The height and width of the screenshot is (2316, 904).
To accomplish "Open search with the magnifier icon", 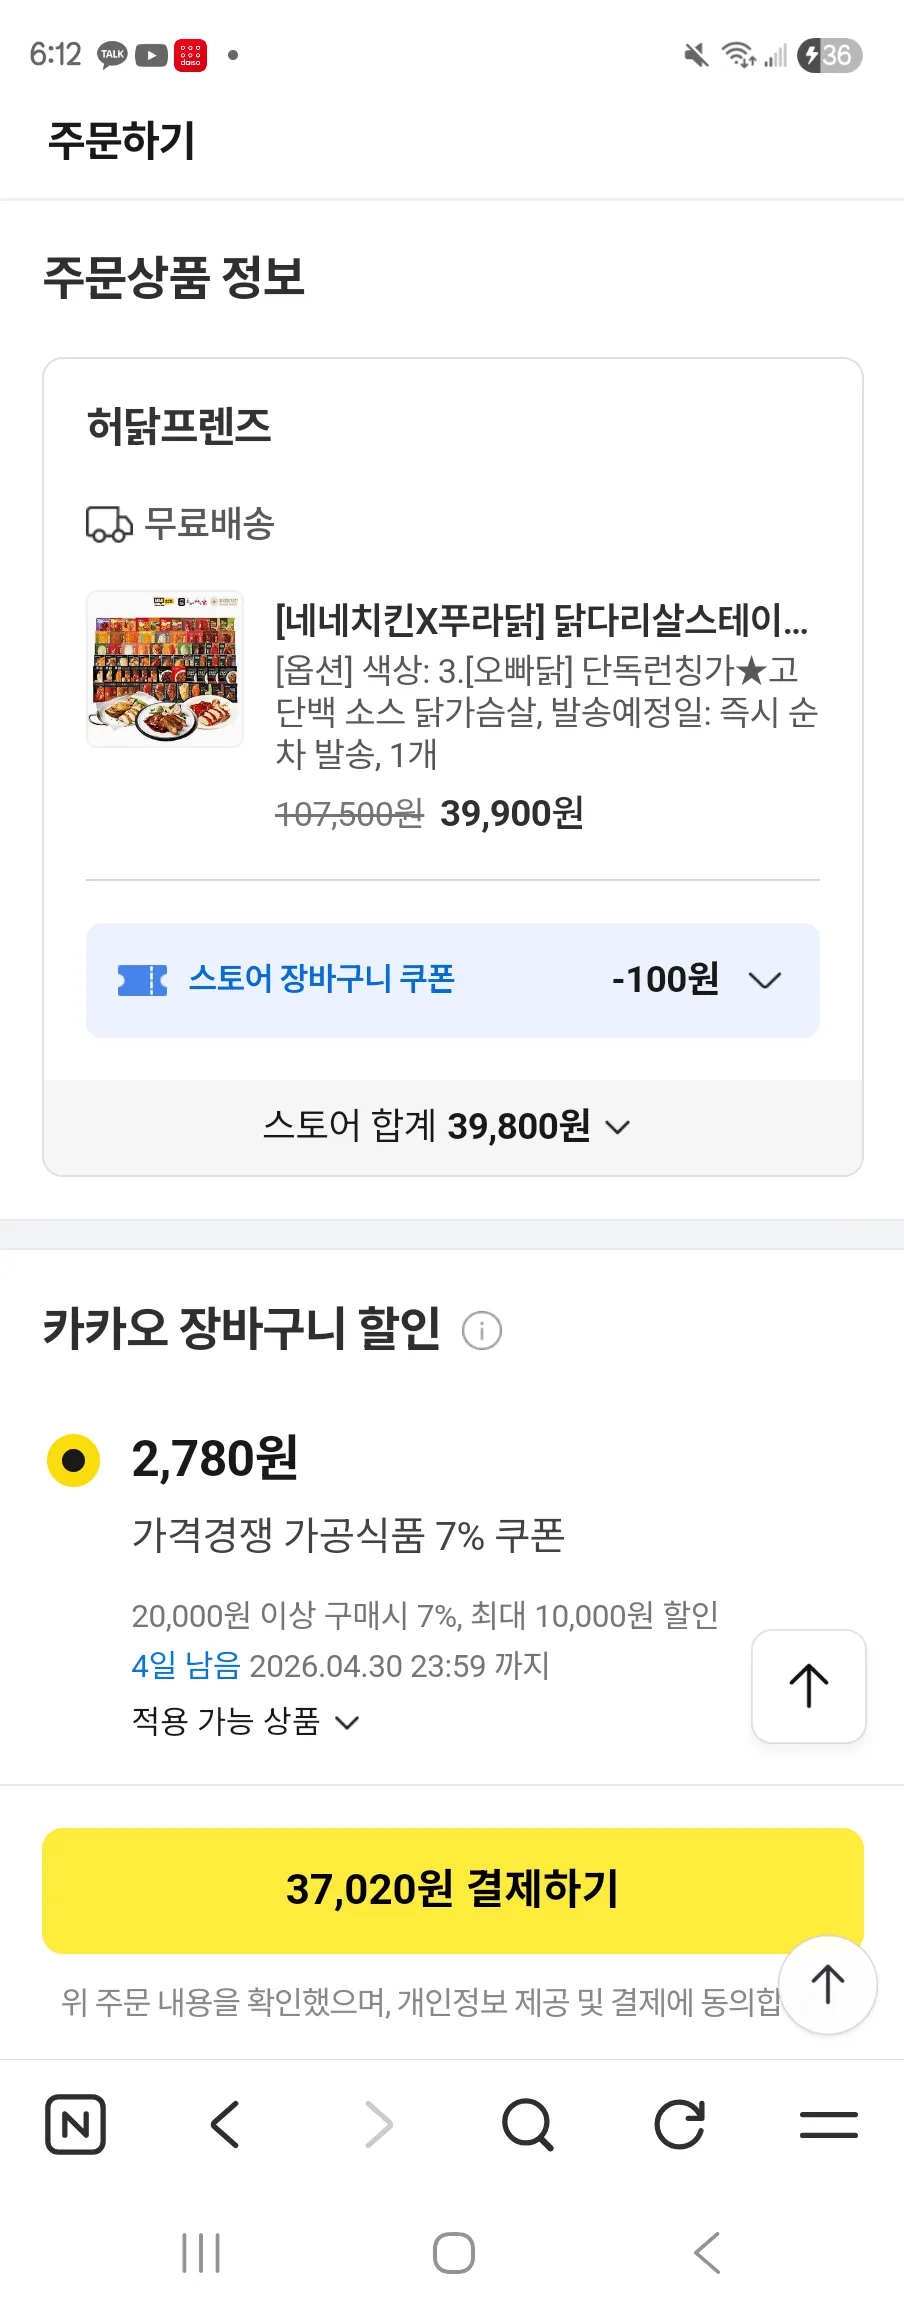I will point(527,2124).
